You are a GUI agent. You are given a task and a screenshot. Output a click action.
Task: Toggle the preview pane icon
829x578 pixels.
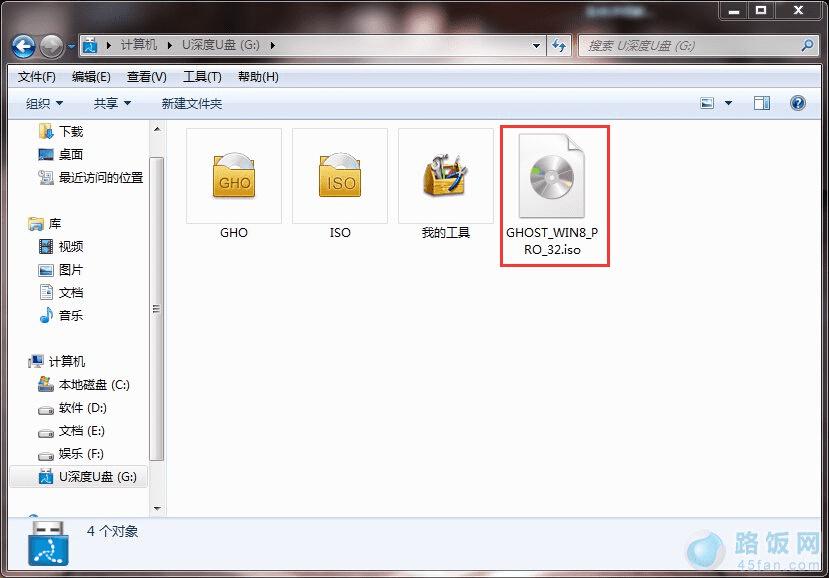tap(762, 103)
